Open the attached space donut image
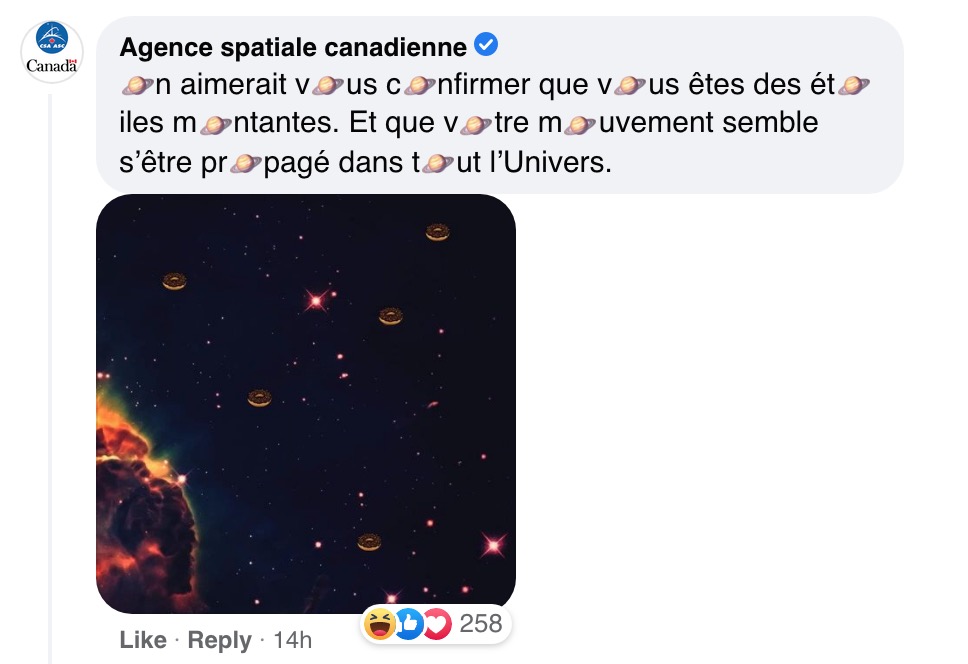 (306, 404)
